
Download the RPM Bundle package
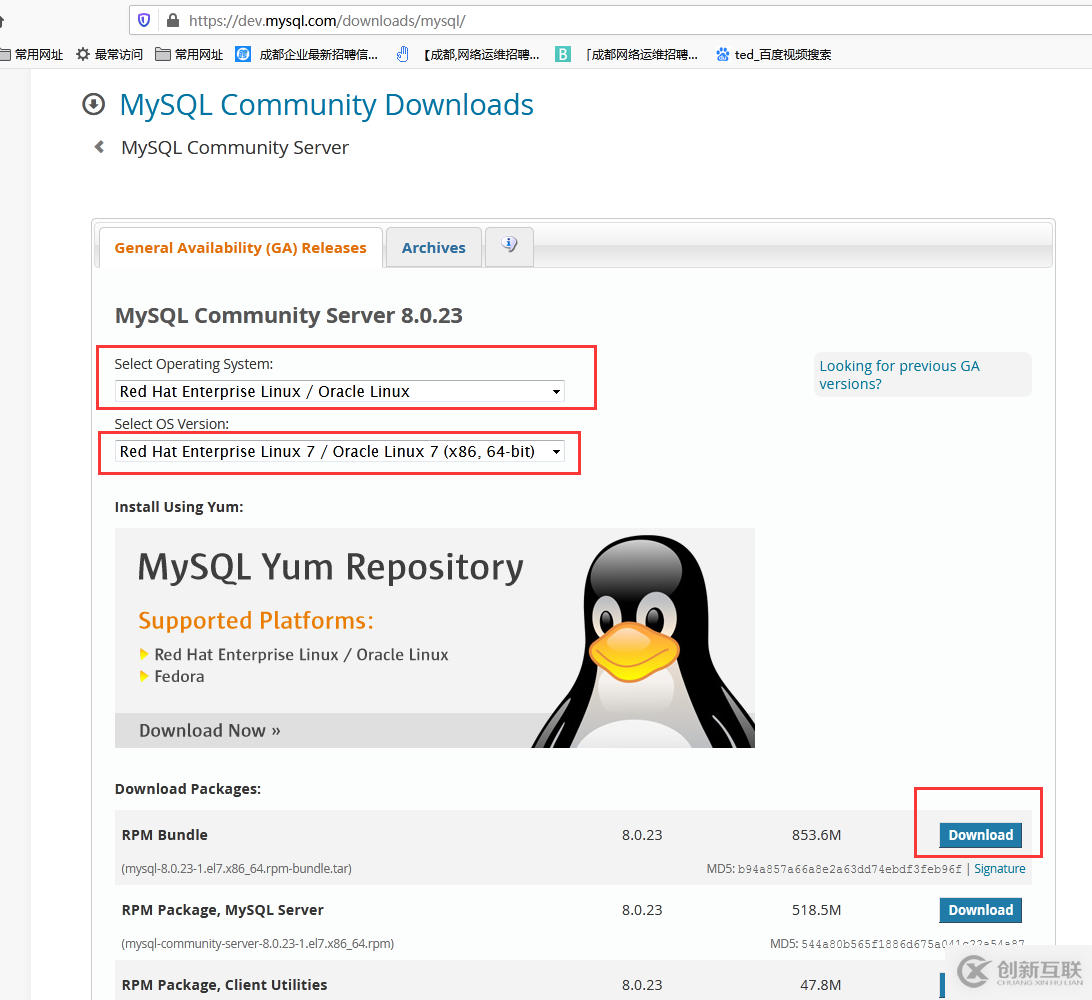click(980, 835)
